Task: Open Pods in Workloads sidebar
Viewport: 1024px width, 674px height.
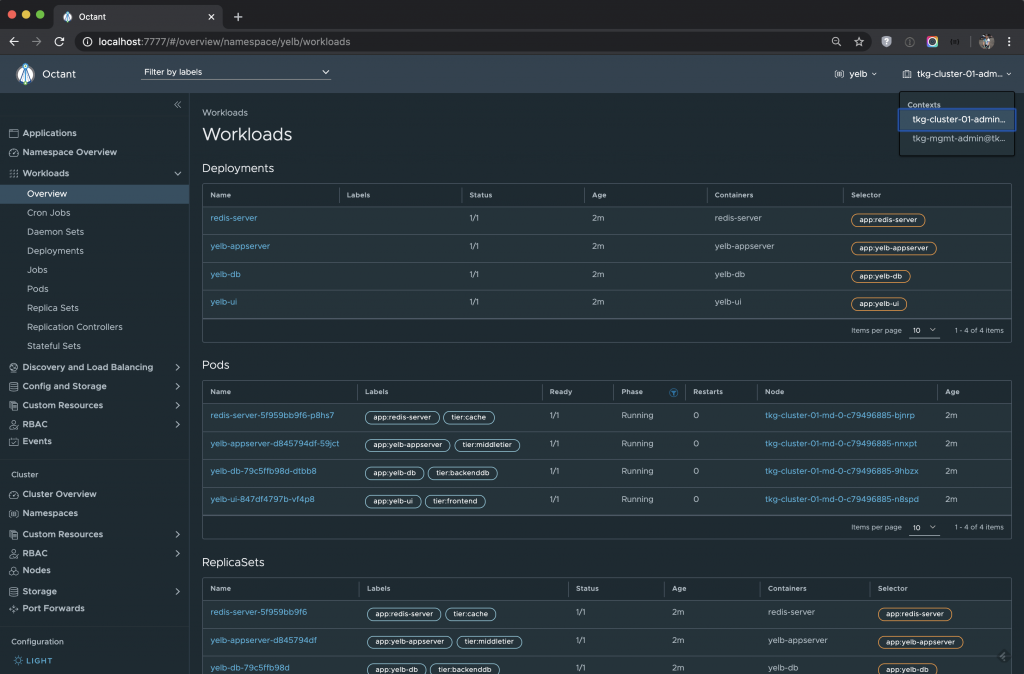Action: coord(37,289)
